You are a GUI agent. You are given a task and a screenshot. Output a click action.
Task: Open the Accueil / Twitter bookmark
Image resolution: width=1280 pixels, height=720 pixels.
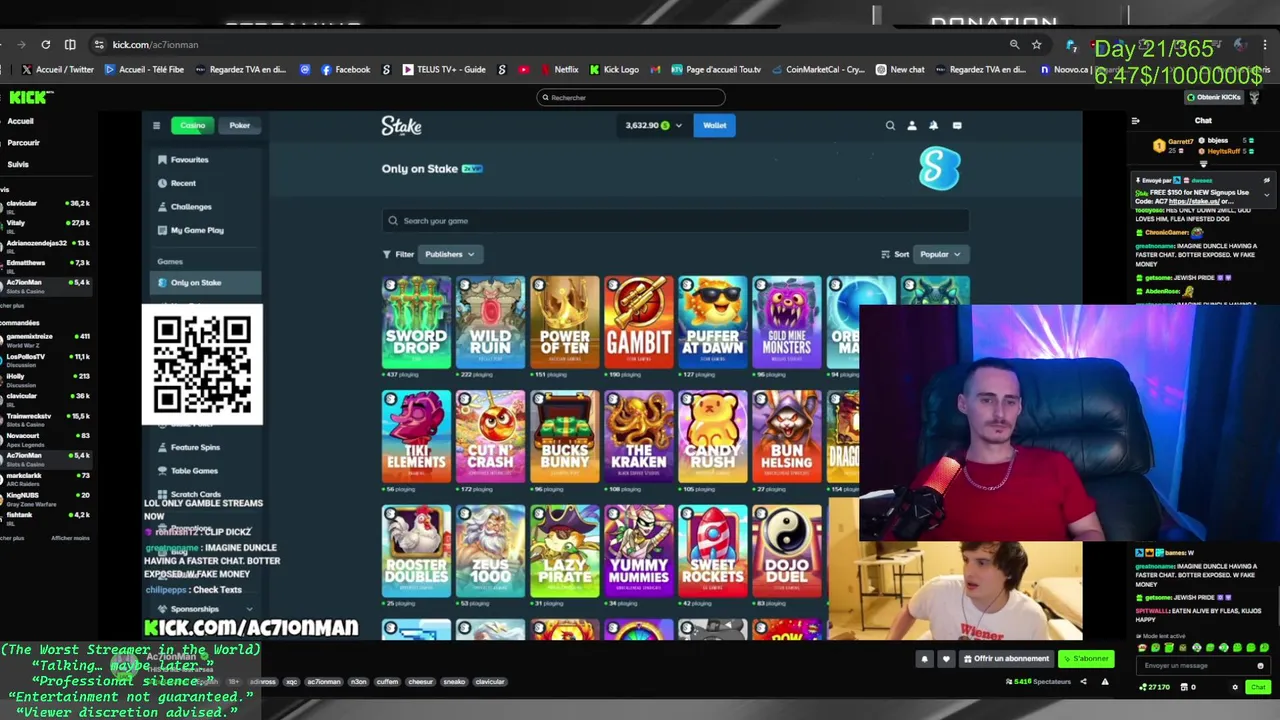pos(57,69)
